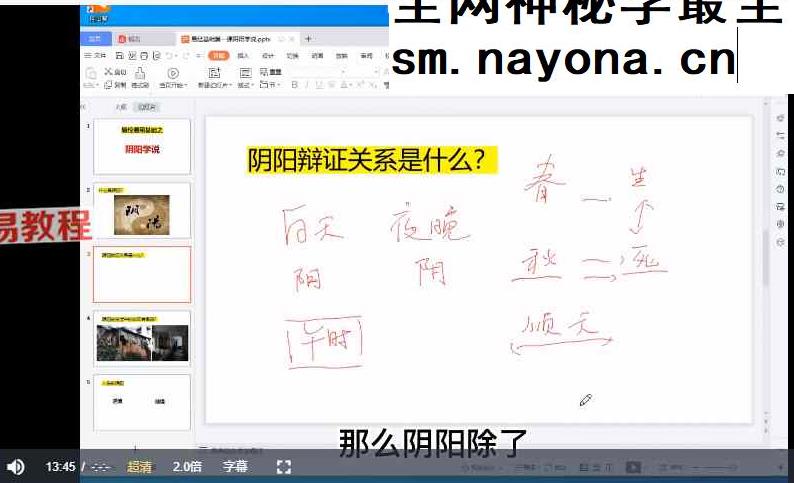Go to the blue 首页 home tab
The height and width of the screenshot is (483, 794).
point(95,38)
